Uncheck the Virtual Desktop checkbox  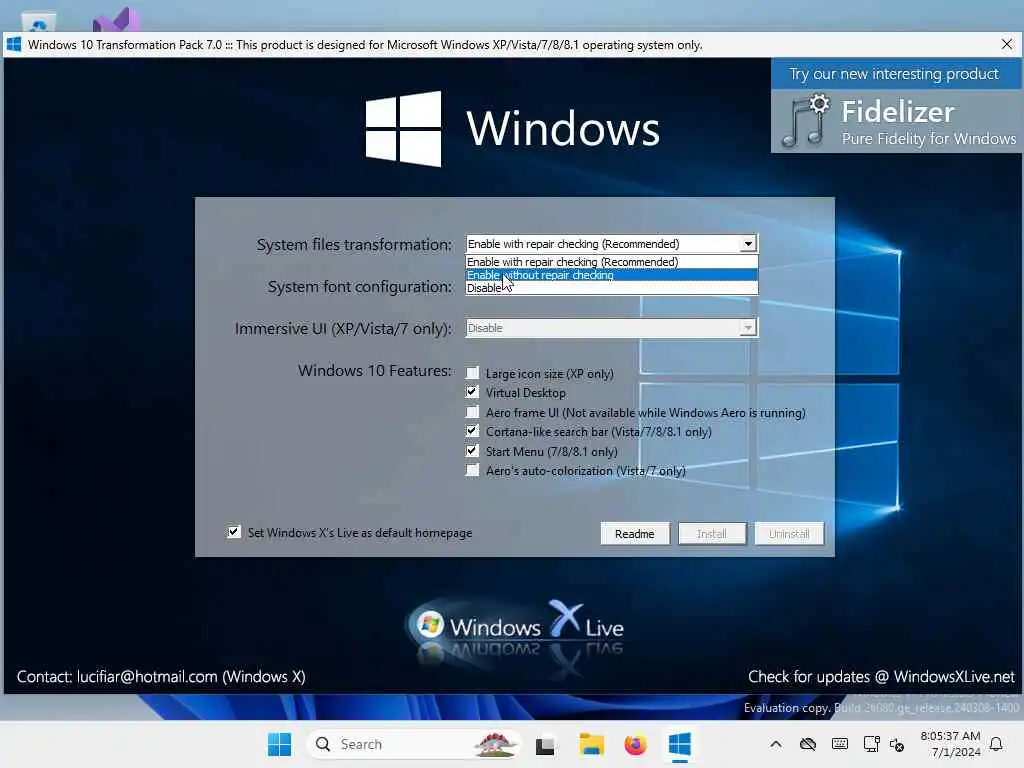coord(472,392)
